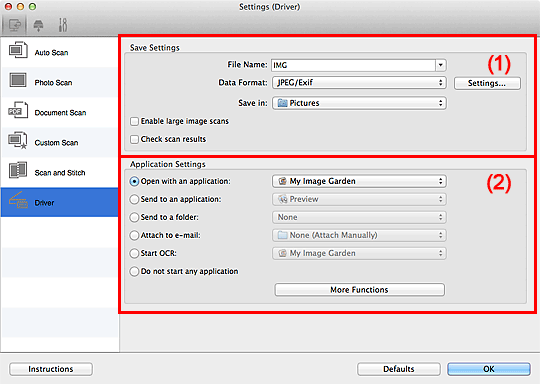Select Open with an application radio button
Screen dimensions: 540x384
coord(134,181)
